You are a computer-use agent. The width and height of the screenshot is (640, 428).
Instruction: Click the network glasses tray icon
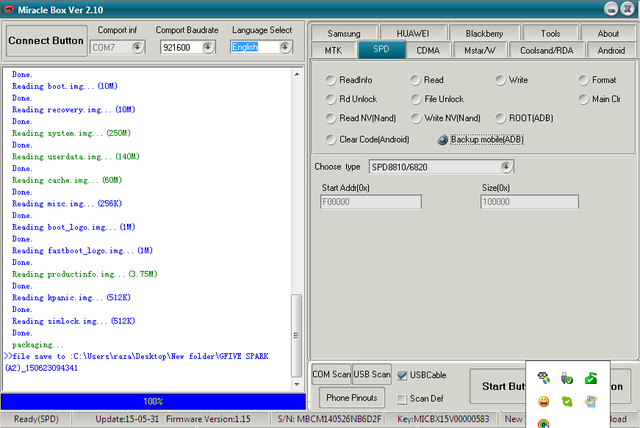point(543,378)
